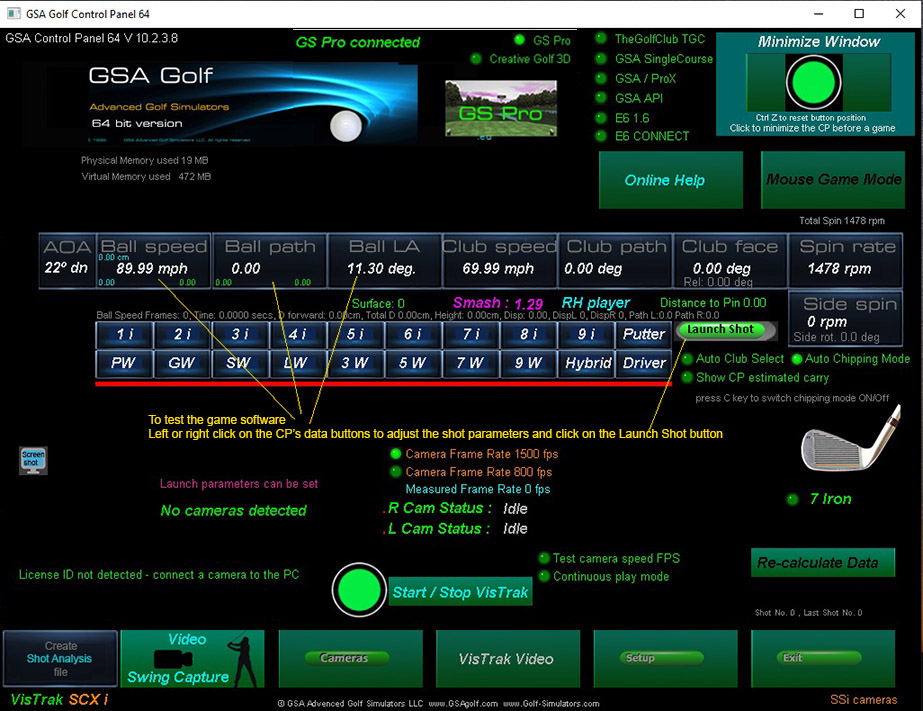Select the E6 CONNECT radio option
This screenshot has height=711, width=923.
tap(602, 136)
